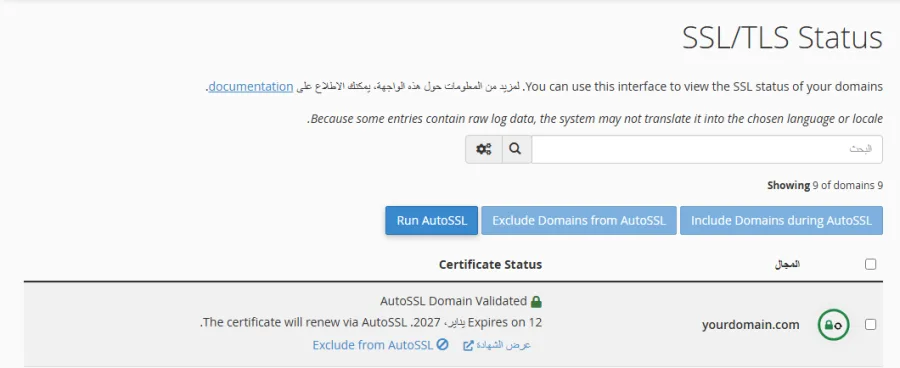The width and height of the screenshot is (900, 368).
Task: Click Exclude Domains from AutoSSL button
Action: pyautogui.click(x=579, y=220)
